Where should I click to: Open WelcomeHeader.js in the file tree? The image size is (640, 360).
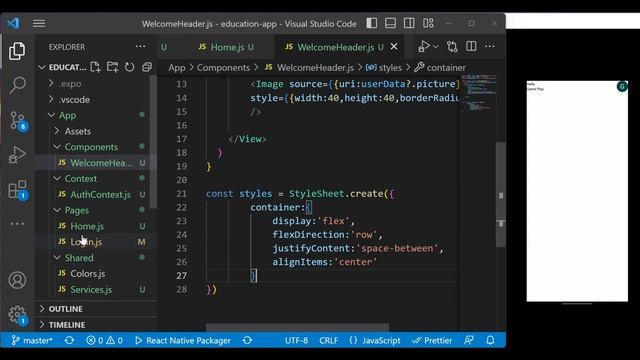coord(96,163)
